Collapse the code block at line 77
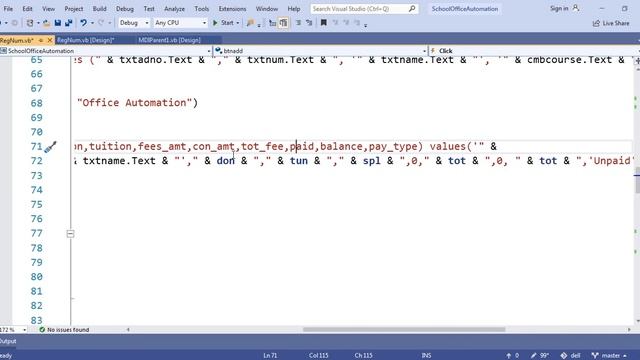The image size is (640, 360). [70, 234]
